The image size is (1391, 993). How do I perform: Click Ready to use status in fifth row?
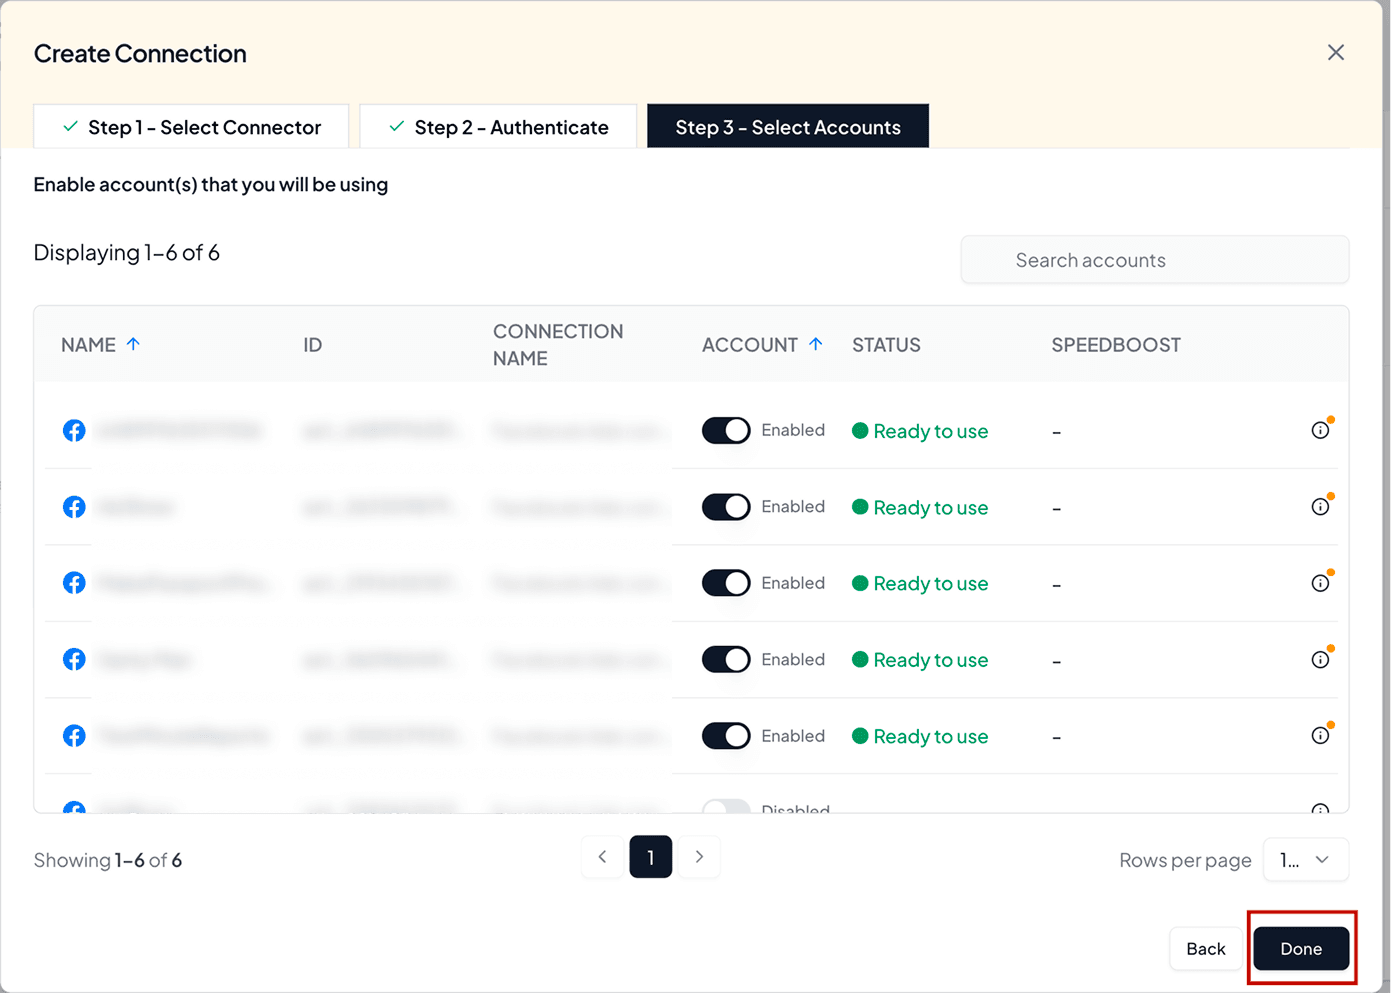[920, 736]
